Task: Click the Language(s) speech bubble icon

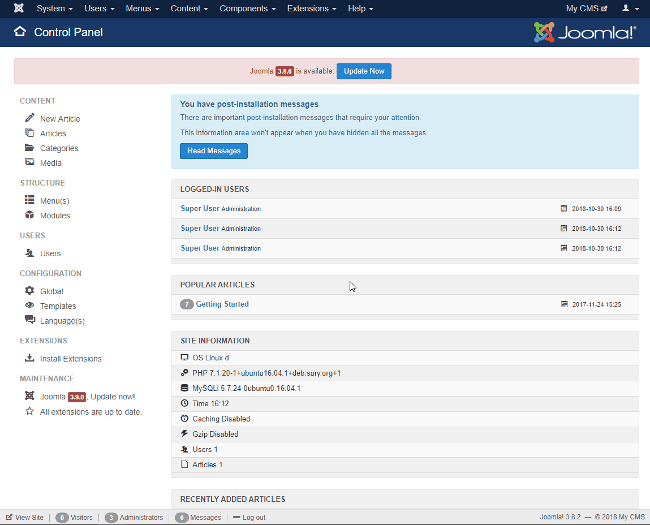Action: 30,320
